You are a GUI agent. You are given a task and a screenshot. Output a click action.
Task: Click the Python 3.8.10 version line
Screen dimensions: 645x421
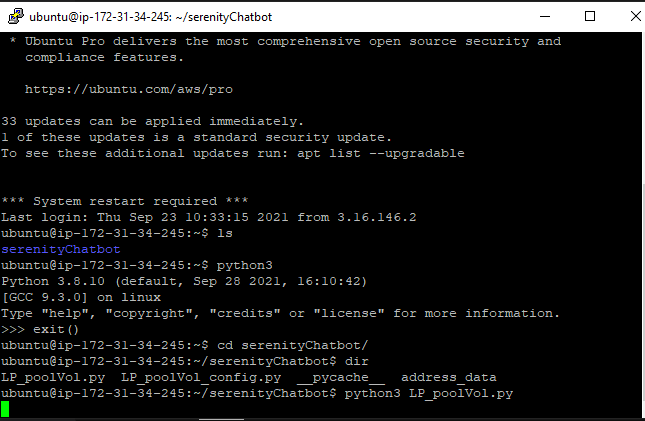pos(184,281)
